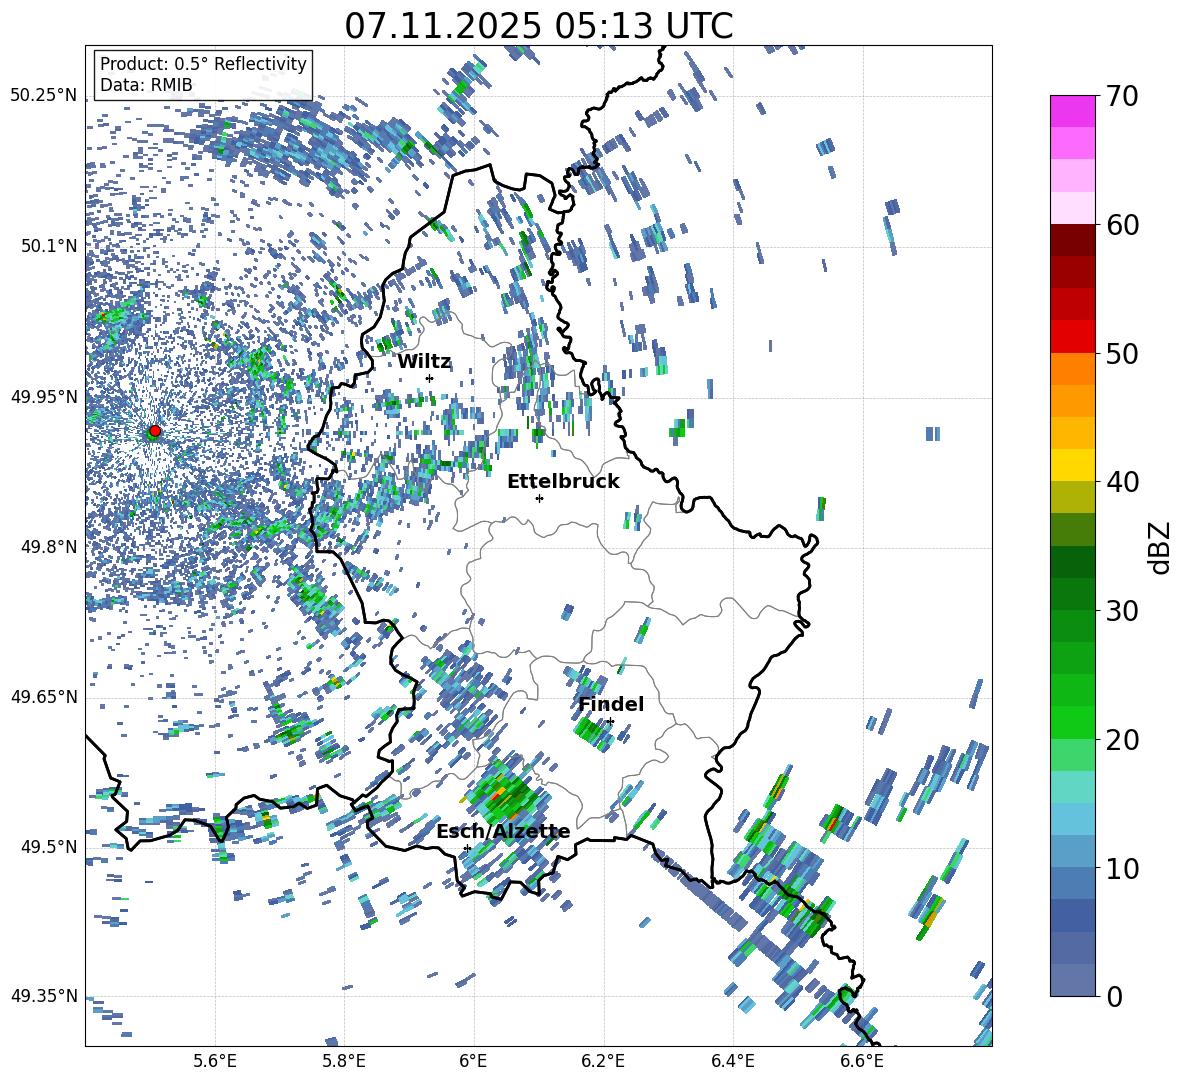Click the Ettelbruck location cross marker

tap(539, 498)
